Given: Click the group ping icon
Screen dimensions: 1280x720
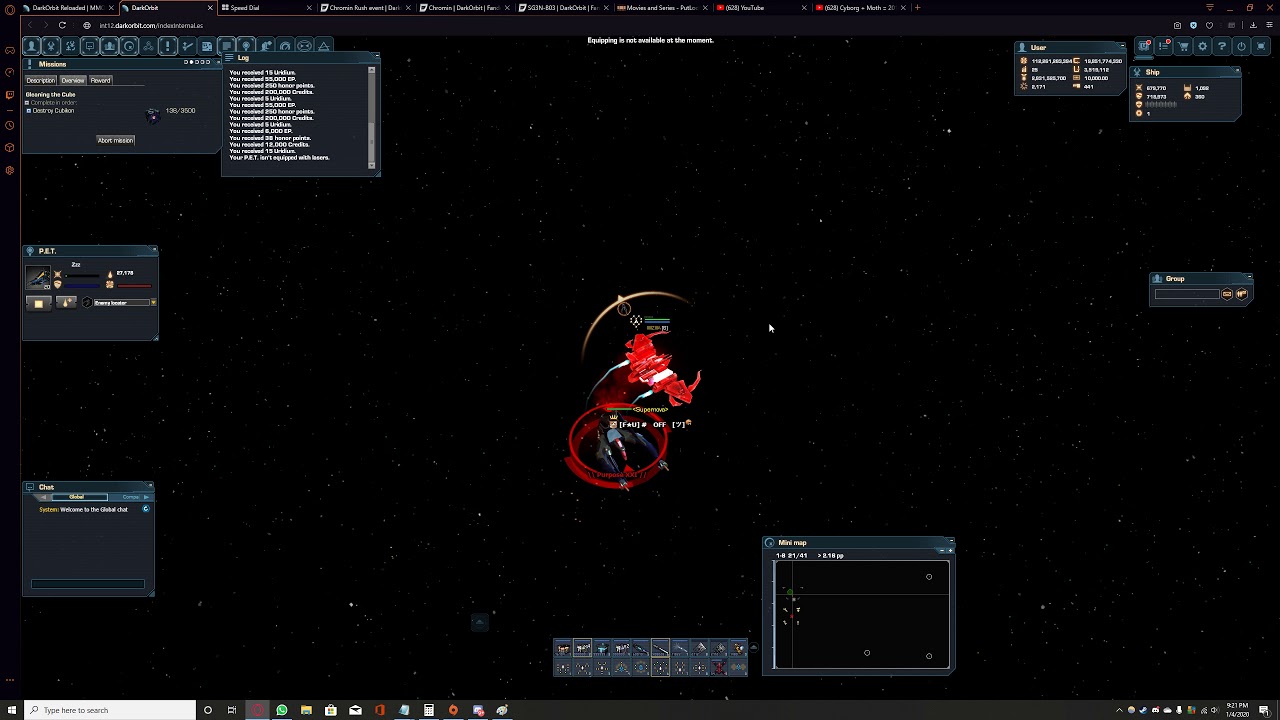Looking at the screenshot, I should [1242, 294].
